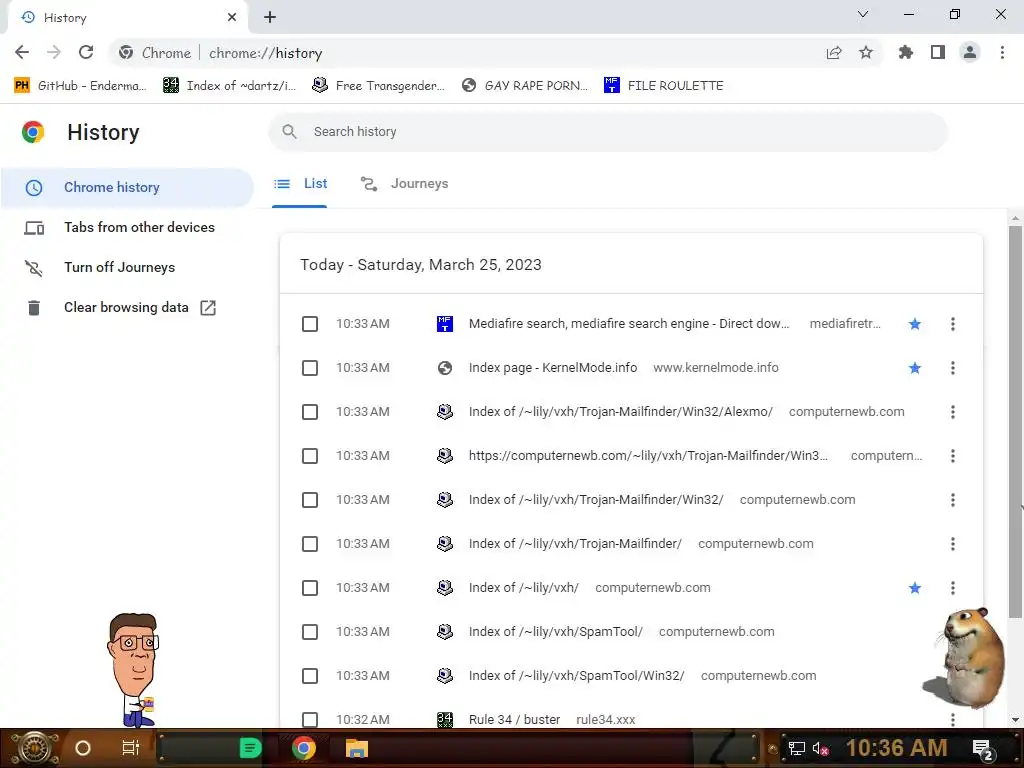
Task: Open the GitHub - Enderma bookmark
Action: [80, 86]
